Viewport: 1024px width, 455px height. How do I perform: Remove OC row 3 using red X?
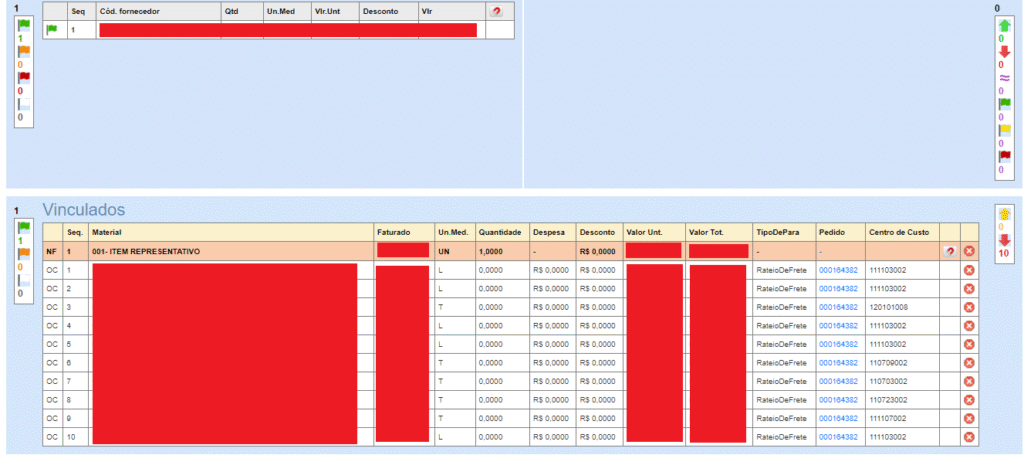click(969, 307)
